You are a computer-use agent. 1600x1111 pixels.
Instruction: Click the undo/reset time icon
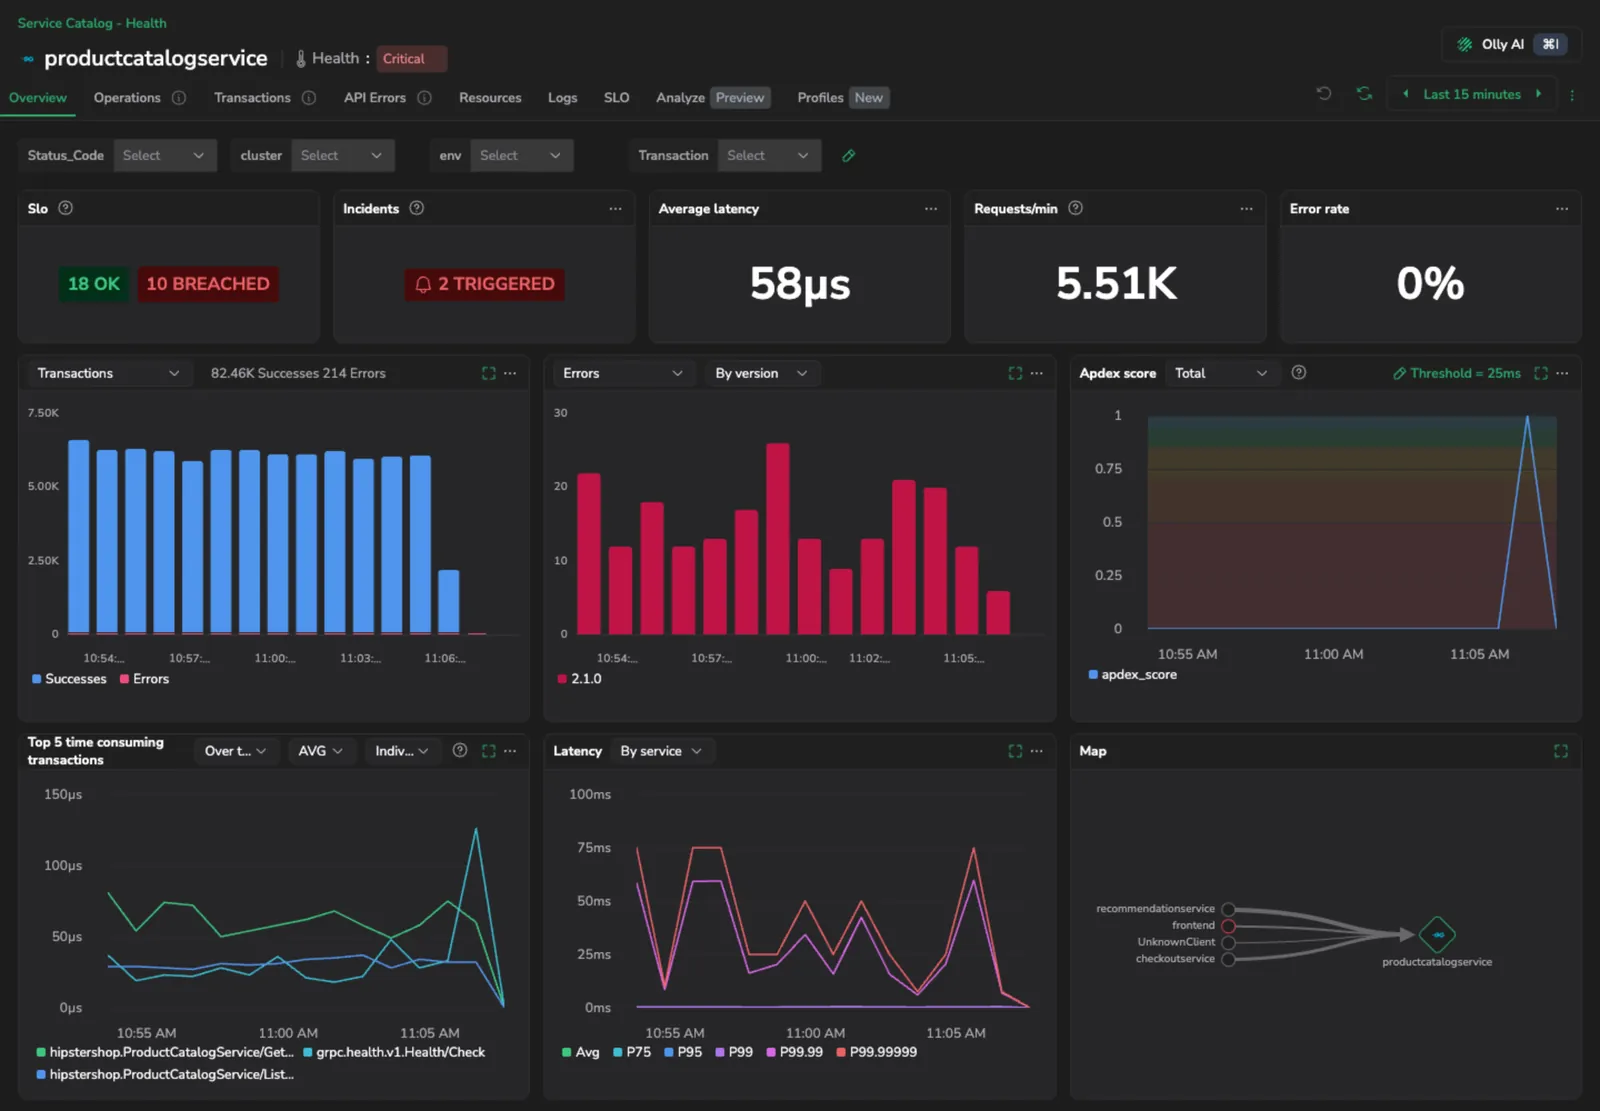[x=1324, y=94]
